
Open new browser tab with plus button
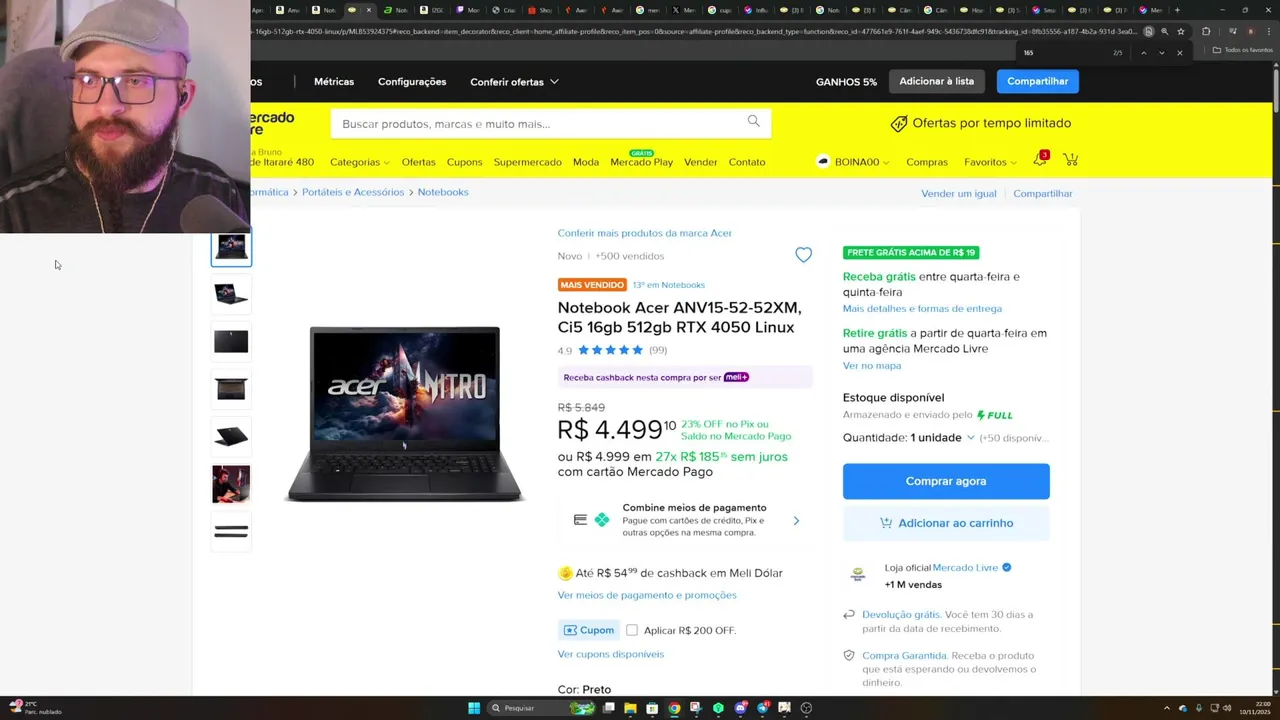click(1177, 10)
